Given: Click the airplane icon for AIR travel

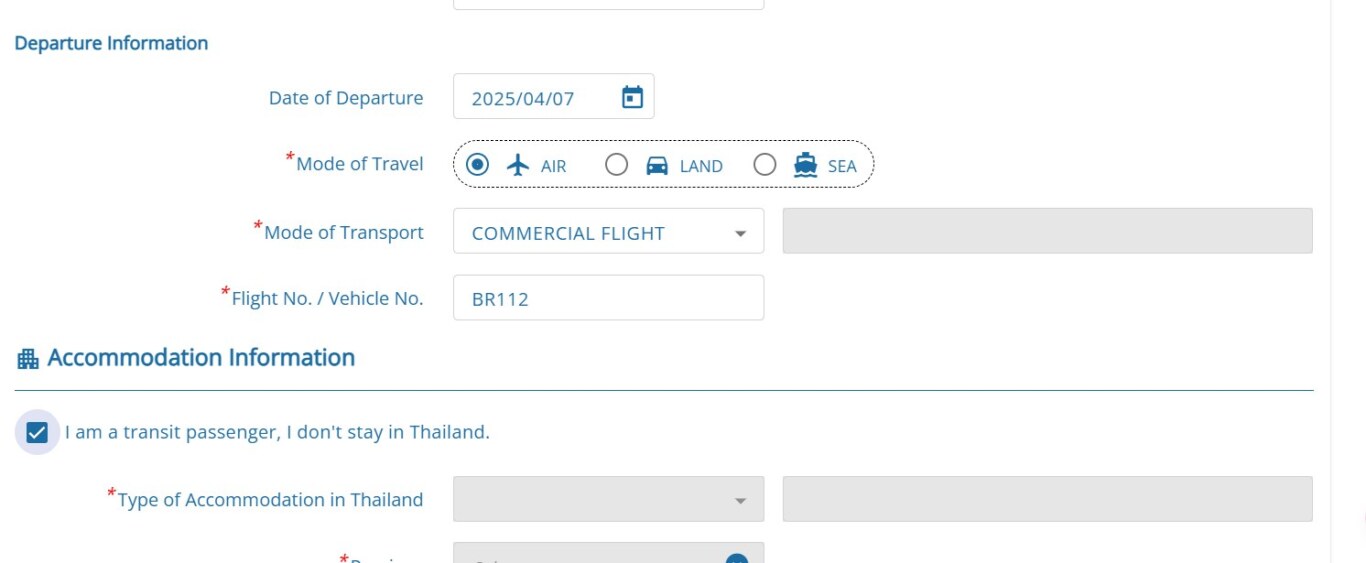Looking at the screenshot, I should point(517,165).
